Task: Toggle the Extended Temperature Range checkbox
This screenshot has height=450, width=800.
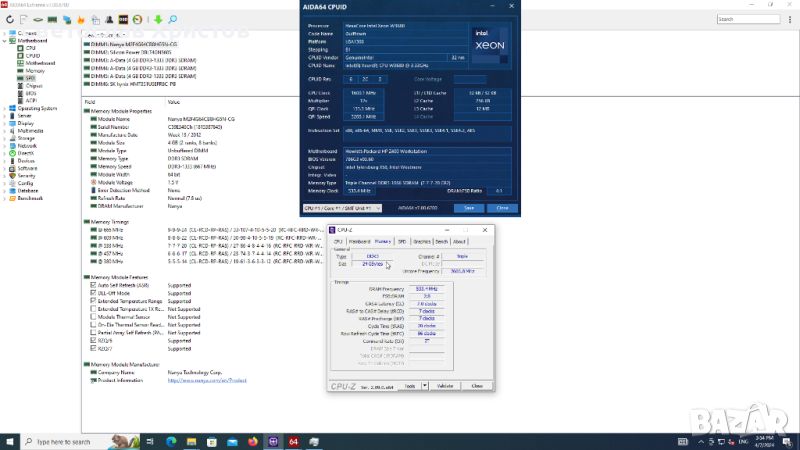Action: pos(93,299)
